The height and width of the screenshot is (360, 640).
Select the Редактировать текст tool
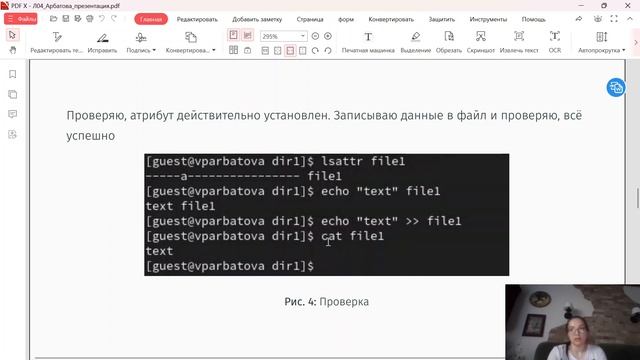[56, 42]
